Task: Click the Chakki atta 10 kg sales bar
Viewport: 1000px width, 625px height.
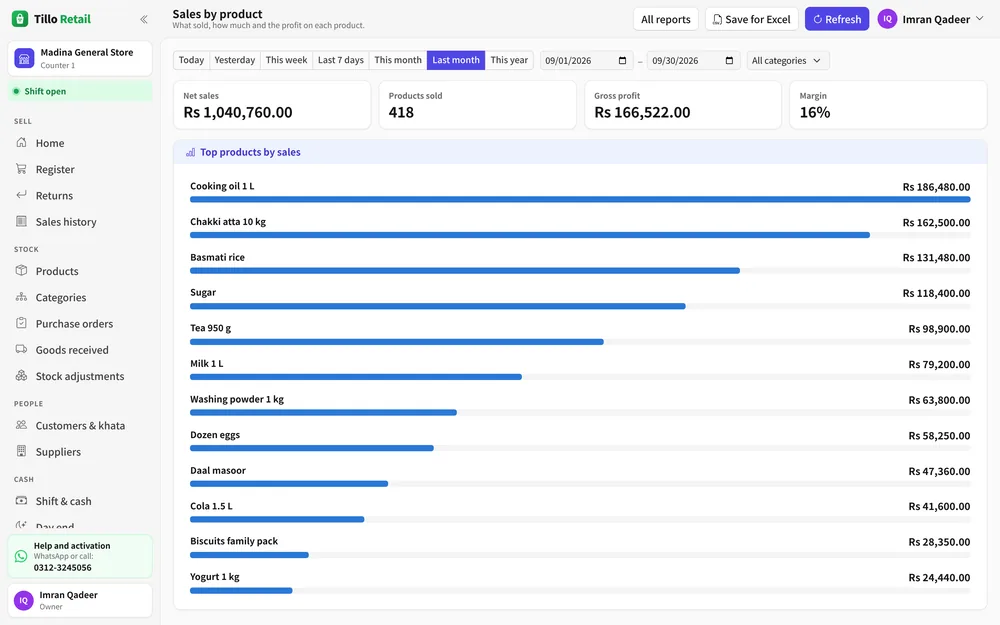Action: (530, 235)
